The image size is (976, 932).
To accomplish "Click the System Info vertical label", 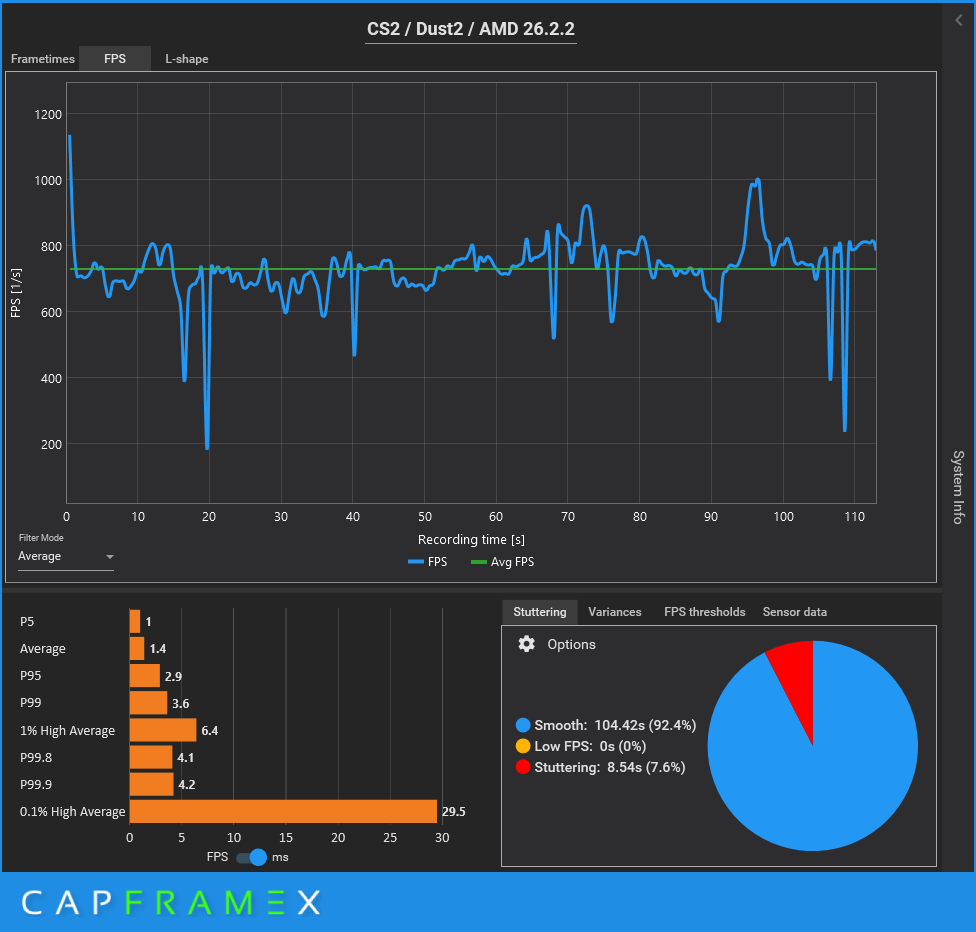I will (x=957, y=487).
